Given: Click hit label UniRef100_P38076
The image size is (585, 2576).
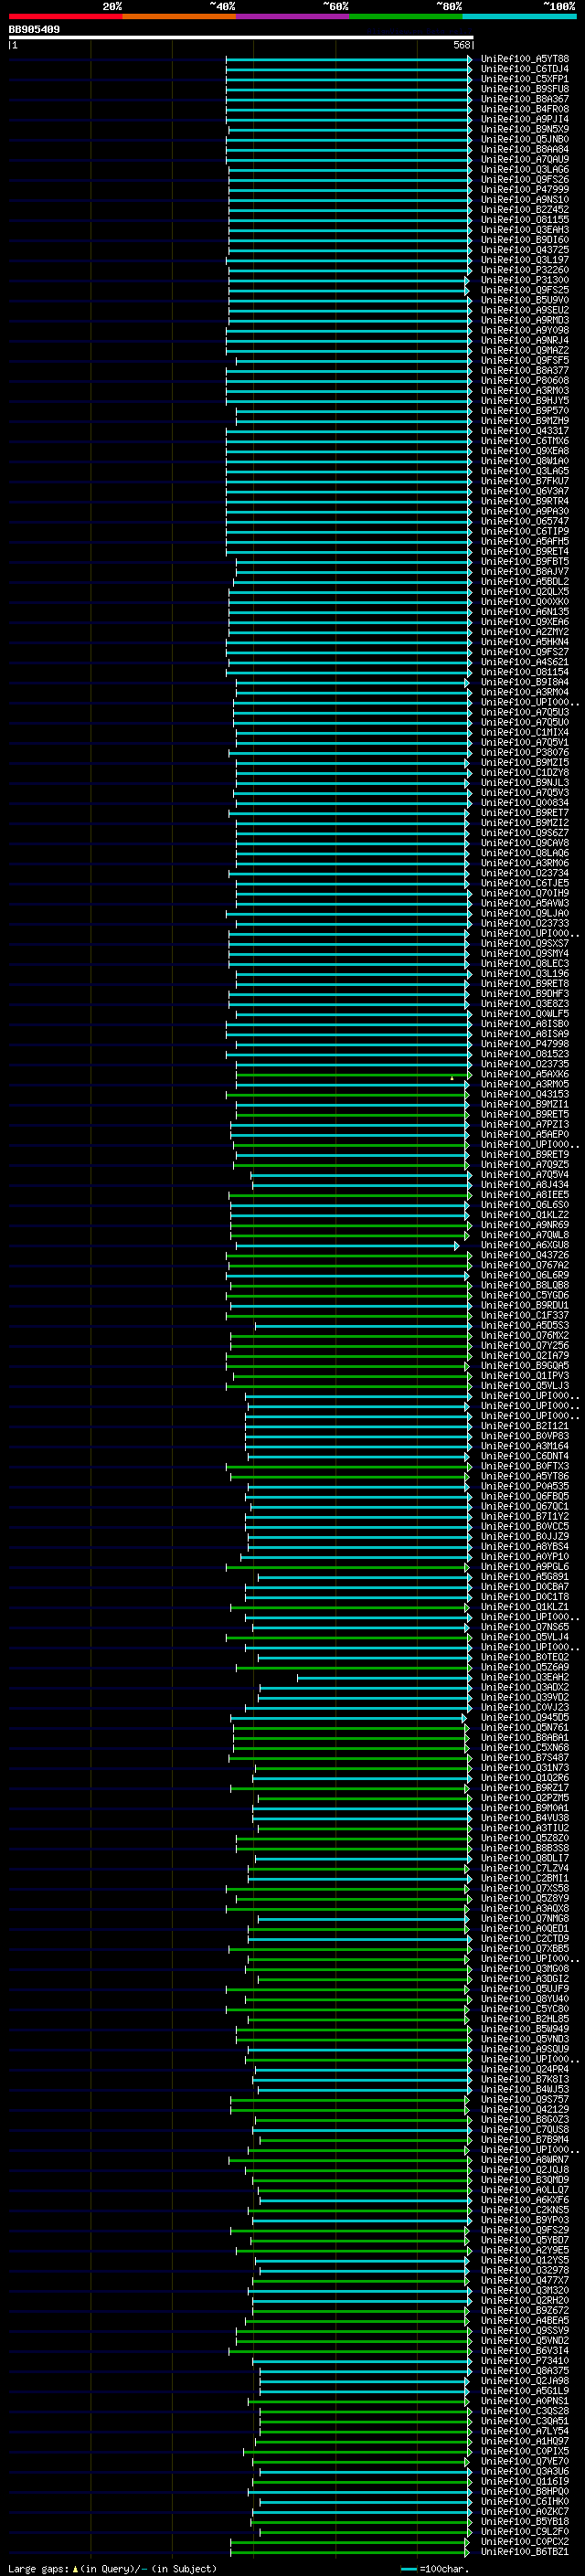Looking at the screenshot, I should tap(525, 752).
